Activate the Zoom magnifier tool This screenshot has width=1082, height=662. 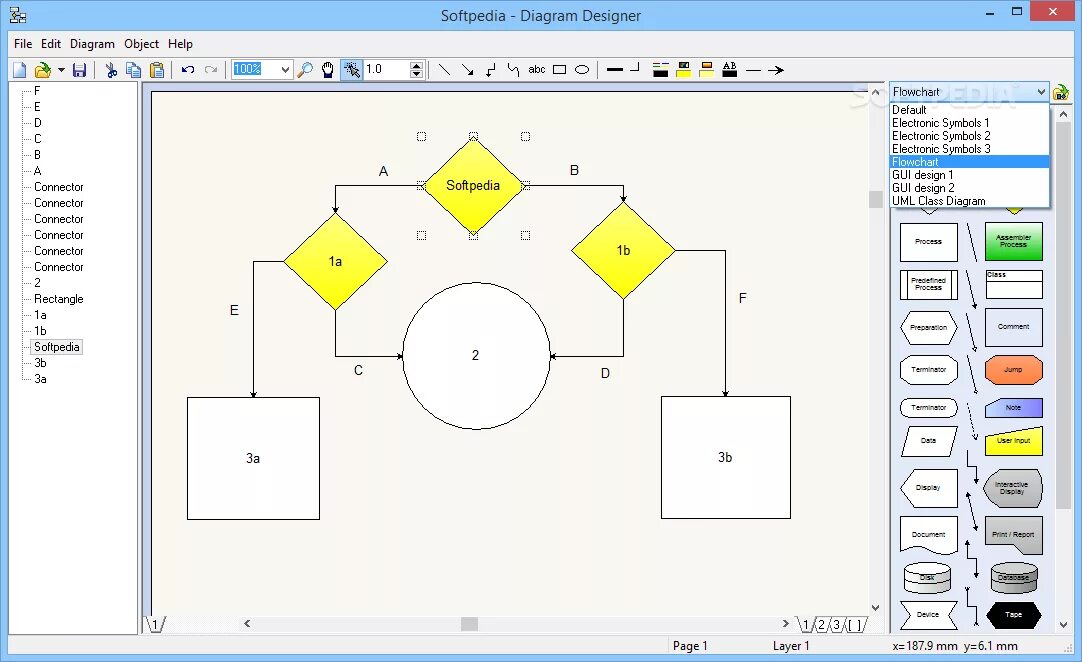307,69
